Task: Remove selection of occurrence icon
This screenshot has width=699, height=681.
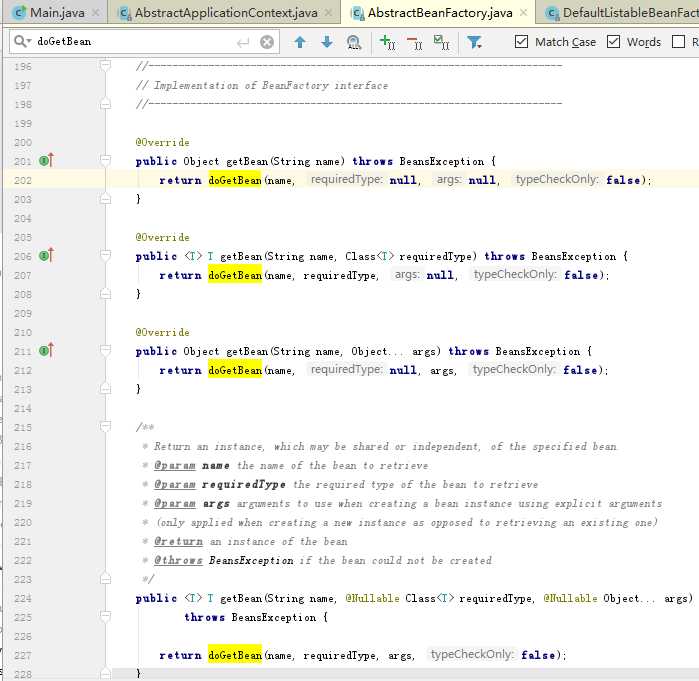Action: point(415,42)
